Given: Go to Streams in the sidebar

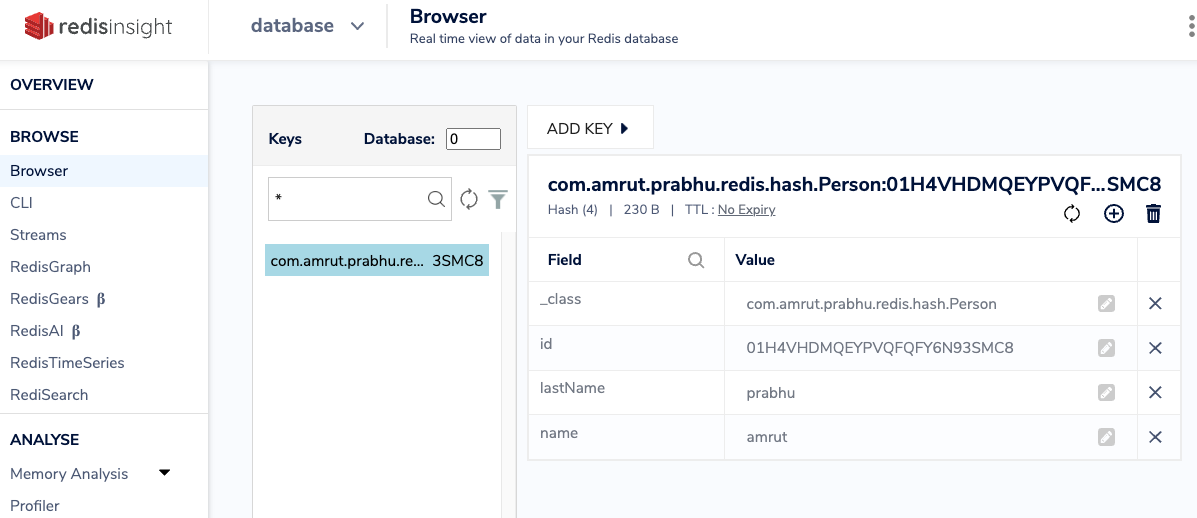Looking at the screenshot, I should (x=38, y=235).
